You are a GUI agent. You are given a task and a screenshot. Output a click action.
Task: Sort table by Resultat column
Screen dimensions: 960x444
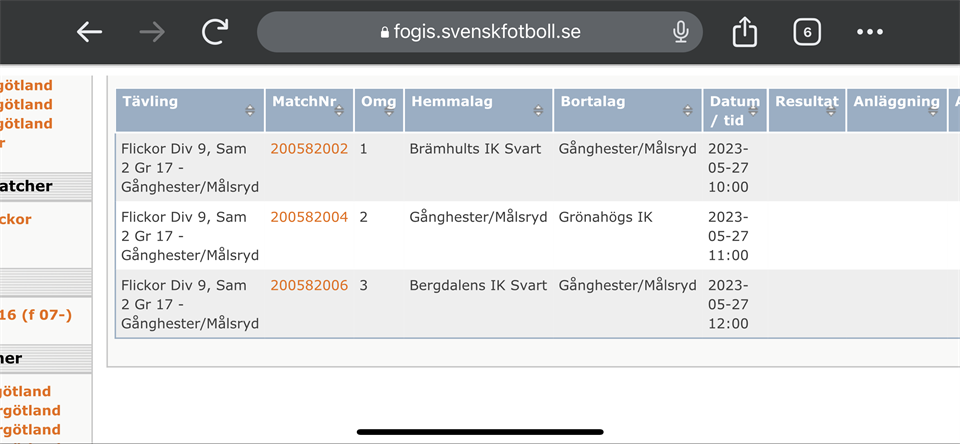tap(807, 110)
